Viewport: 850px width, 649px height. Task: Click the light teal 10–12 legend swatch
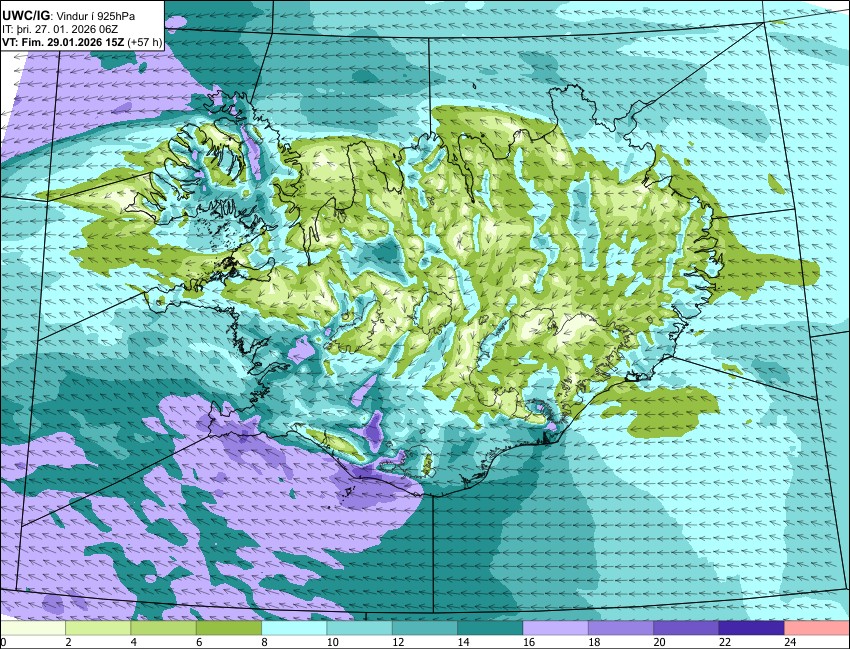click(359, 628)
